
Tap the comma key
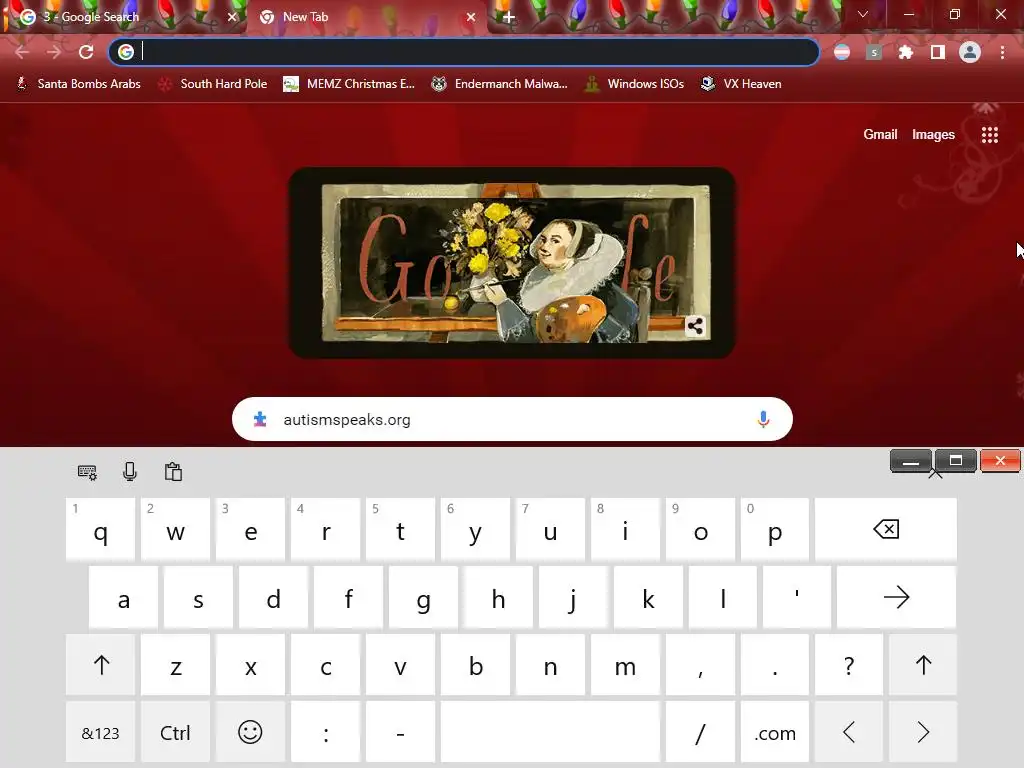tap(700, 665)
